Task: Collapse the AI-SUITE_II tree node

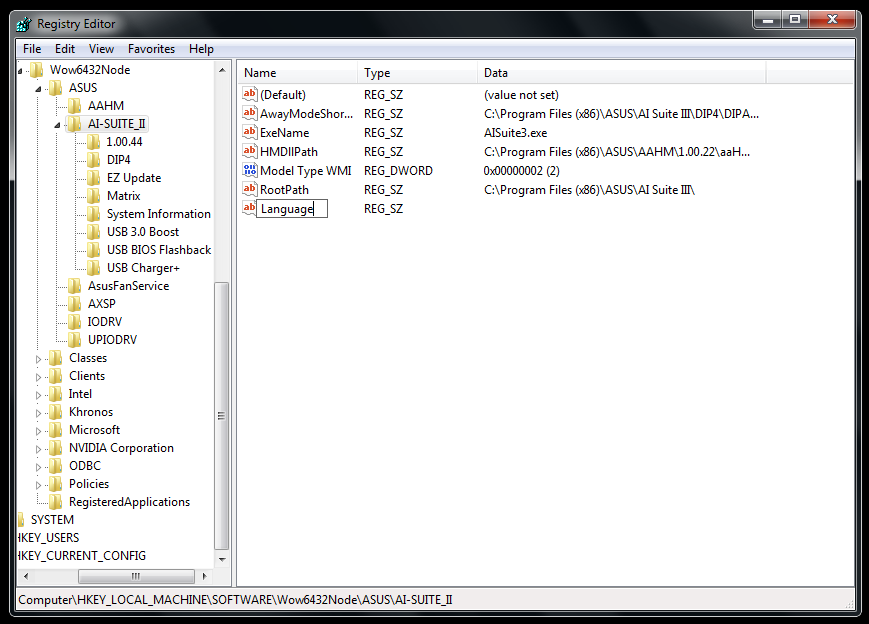Action: pos(59,125)
